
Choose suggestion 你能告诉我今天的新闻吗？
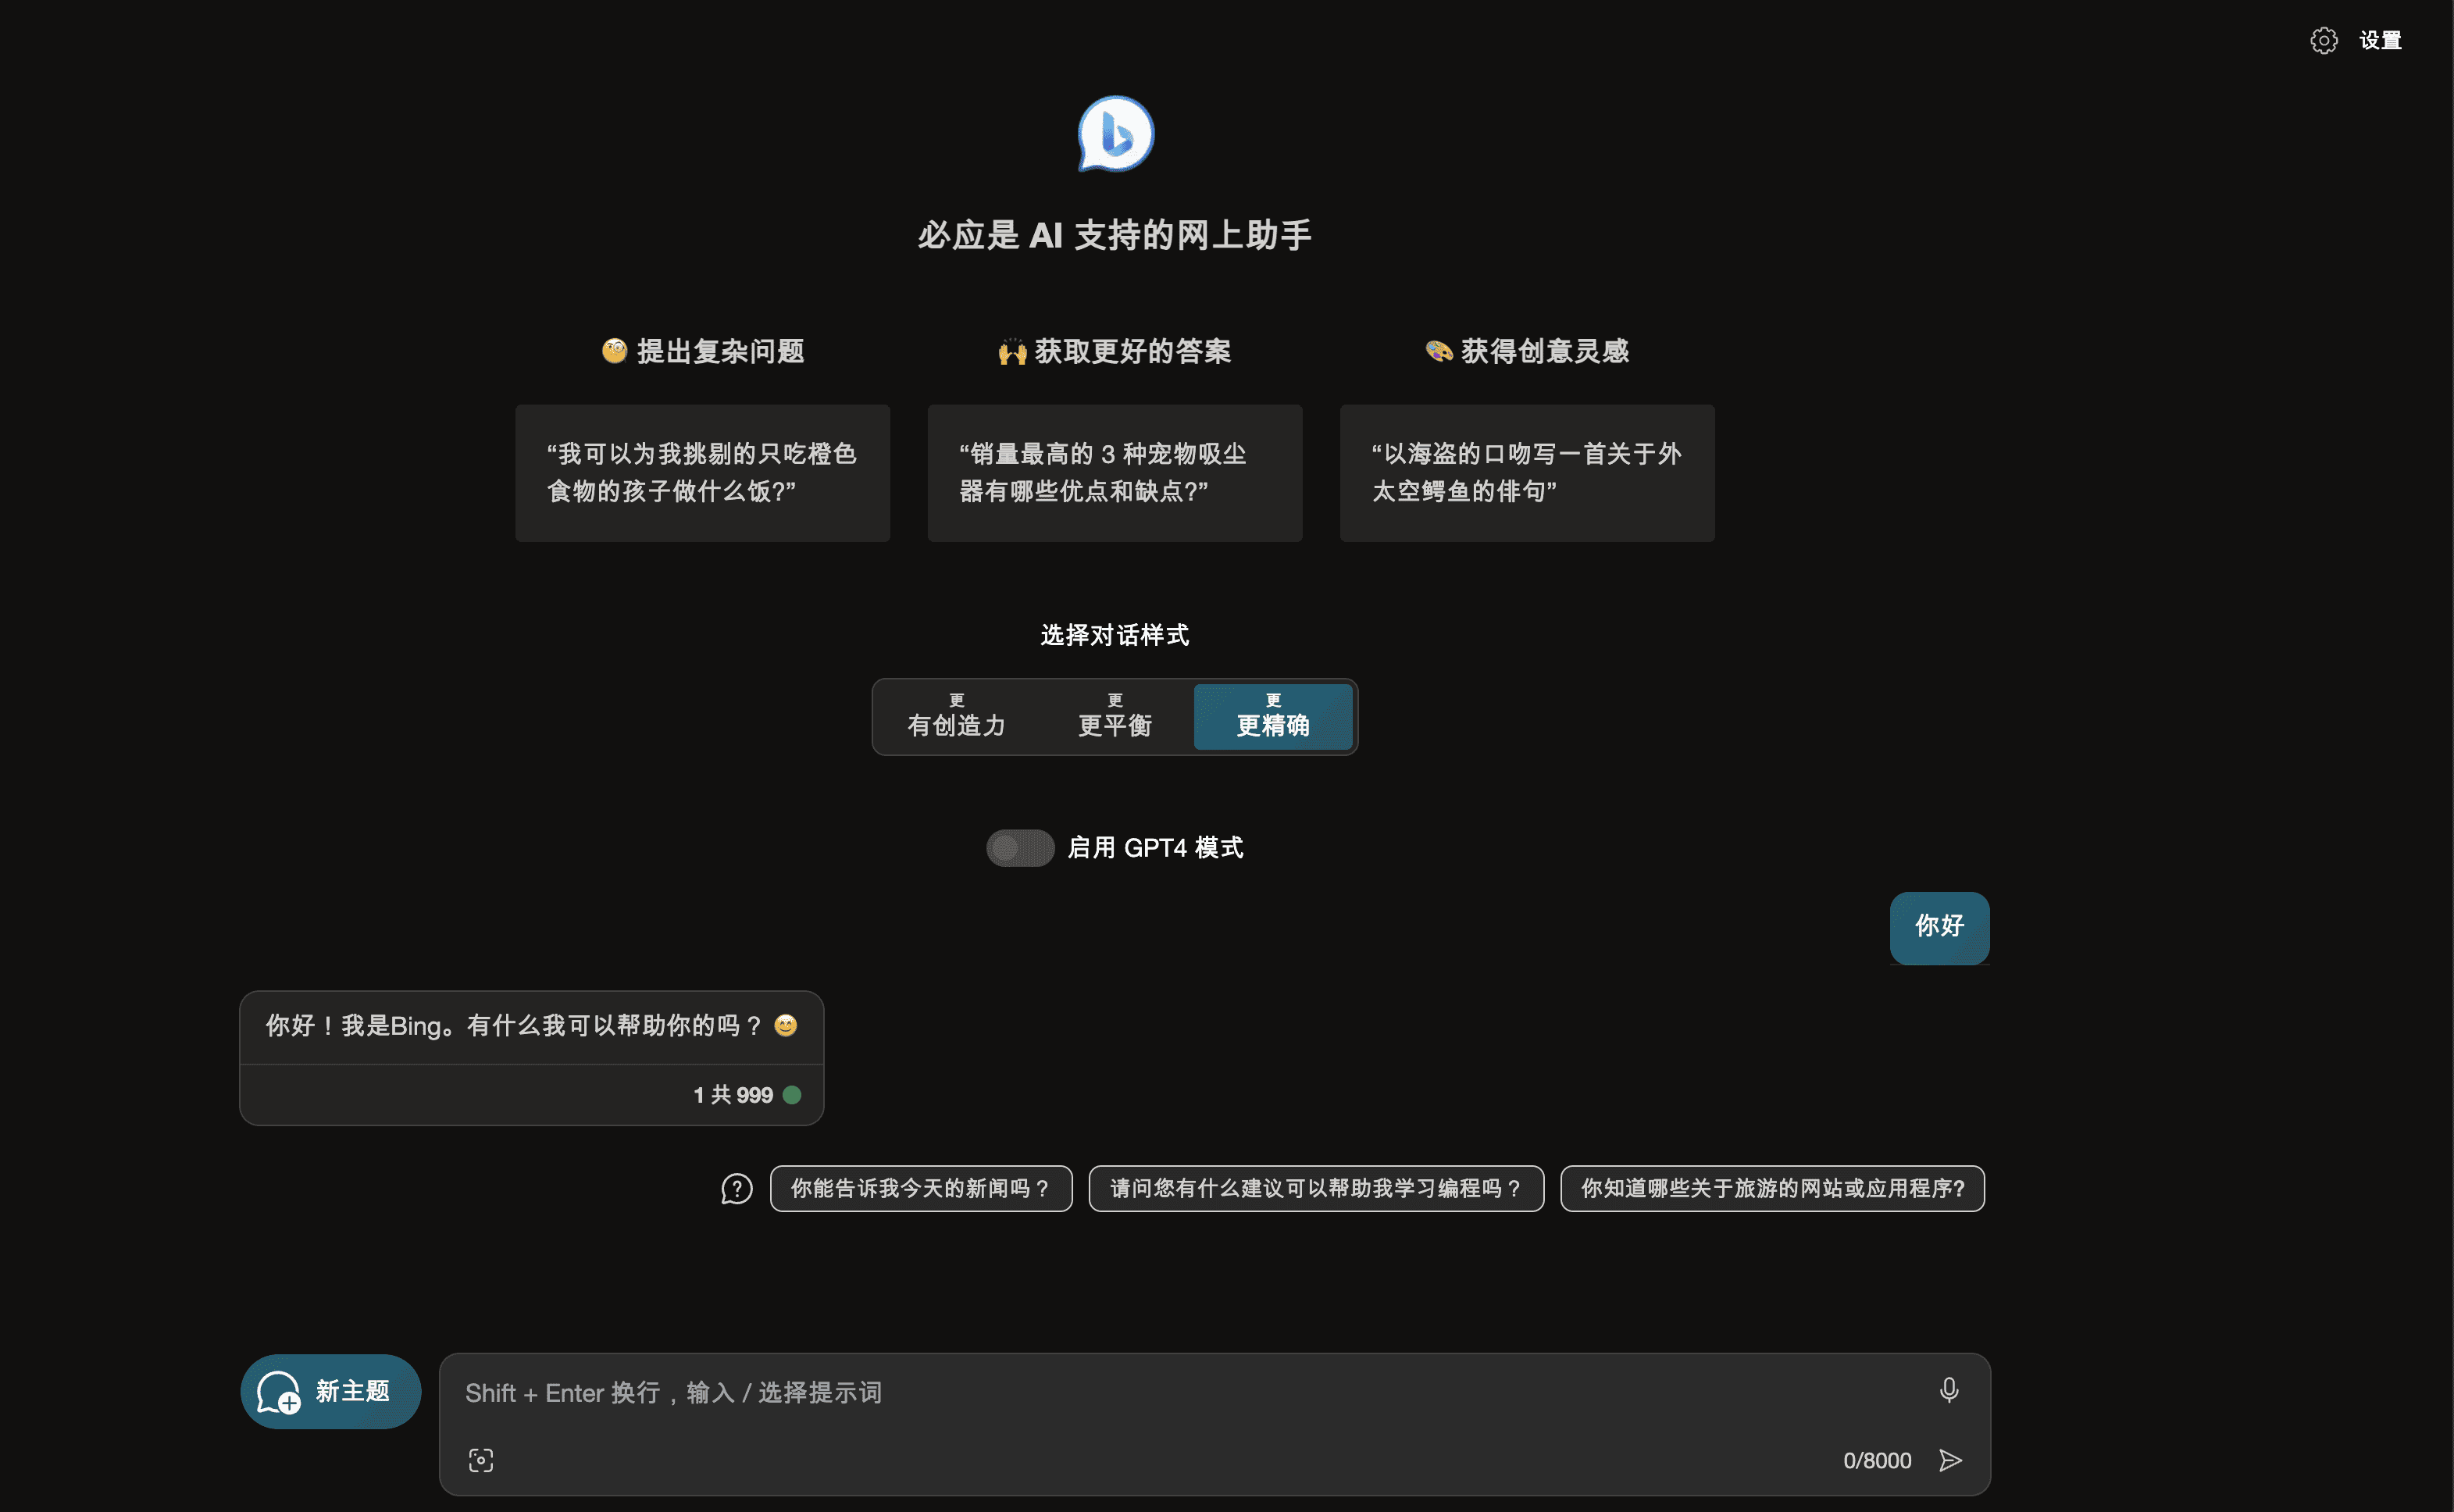[921, 1188]
